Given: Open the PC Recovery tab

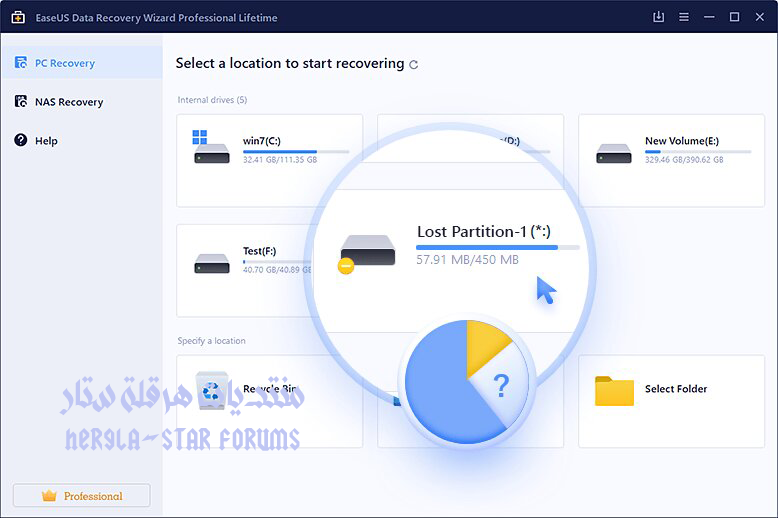Looking at the screenshot, I should click(x=81, y=63).
